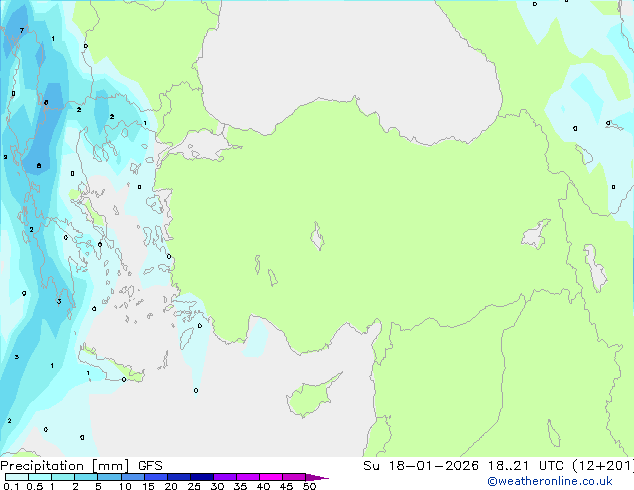Click the '40' legend scale label
The image size is (634, 490).
[263, 486]
